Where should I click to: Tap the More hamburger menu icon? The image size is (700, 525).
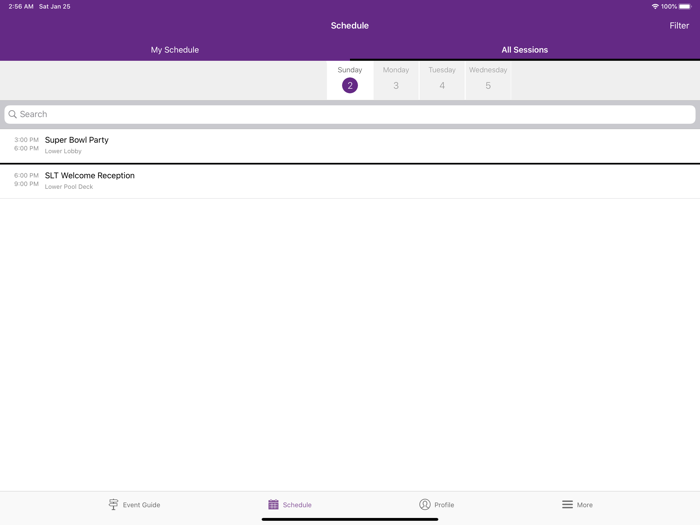click(x=567, y=504)
